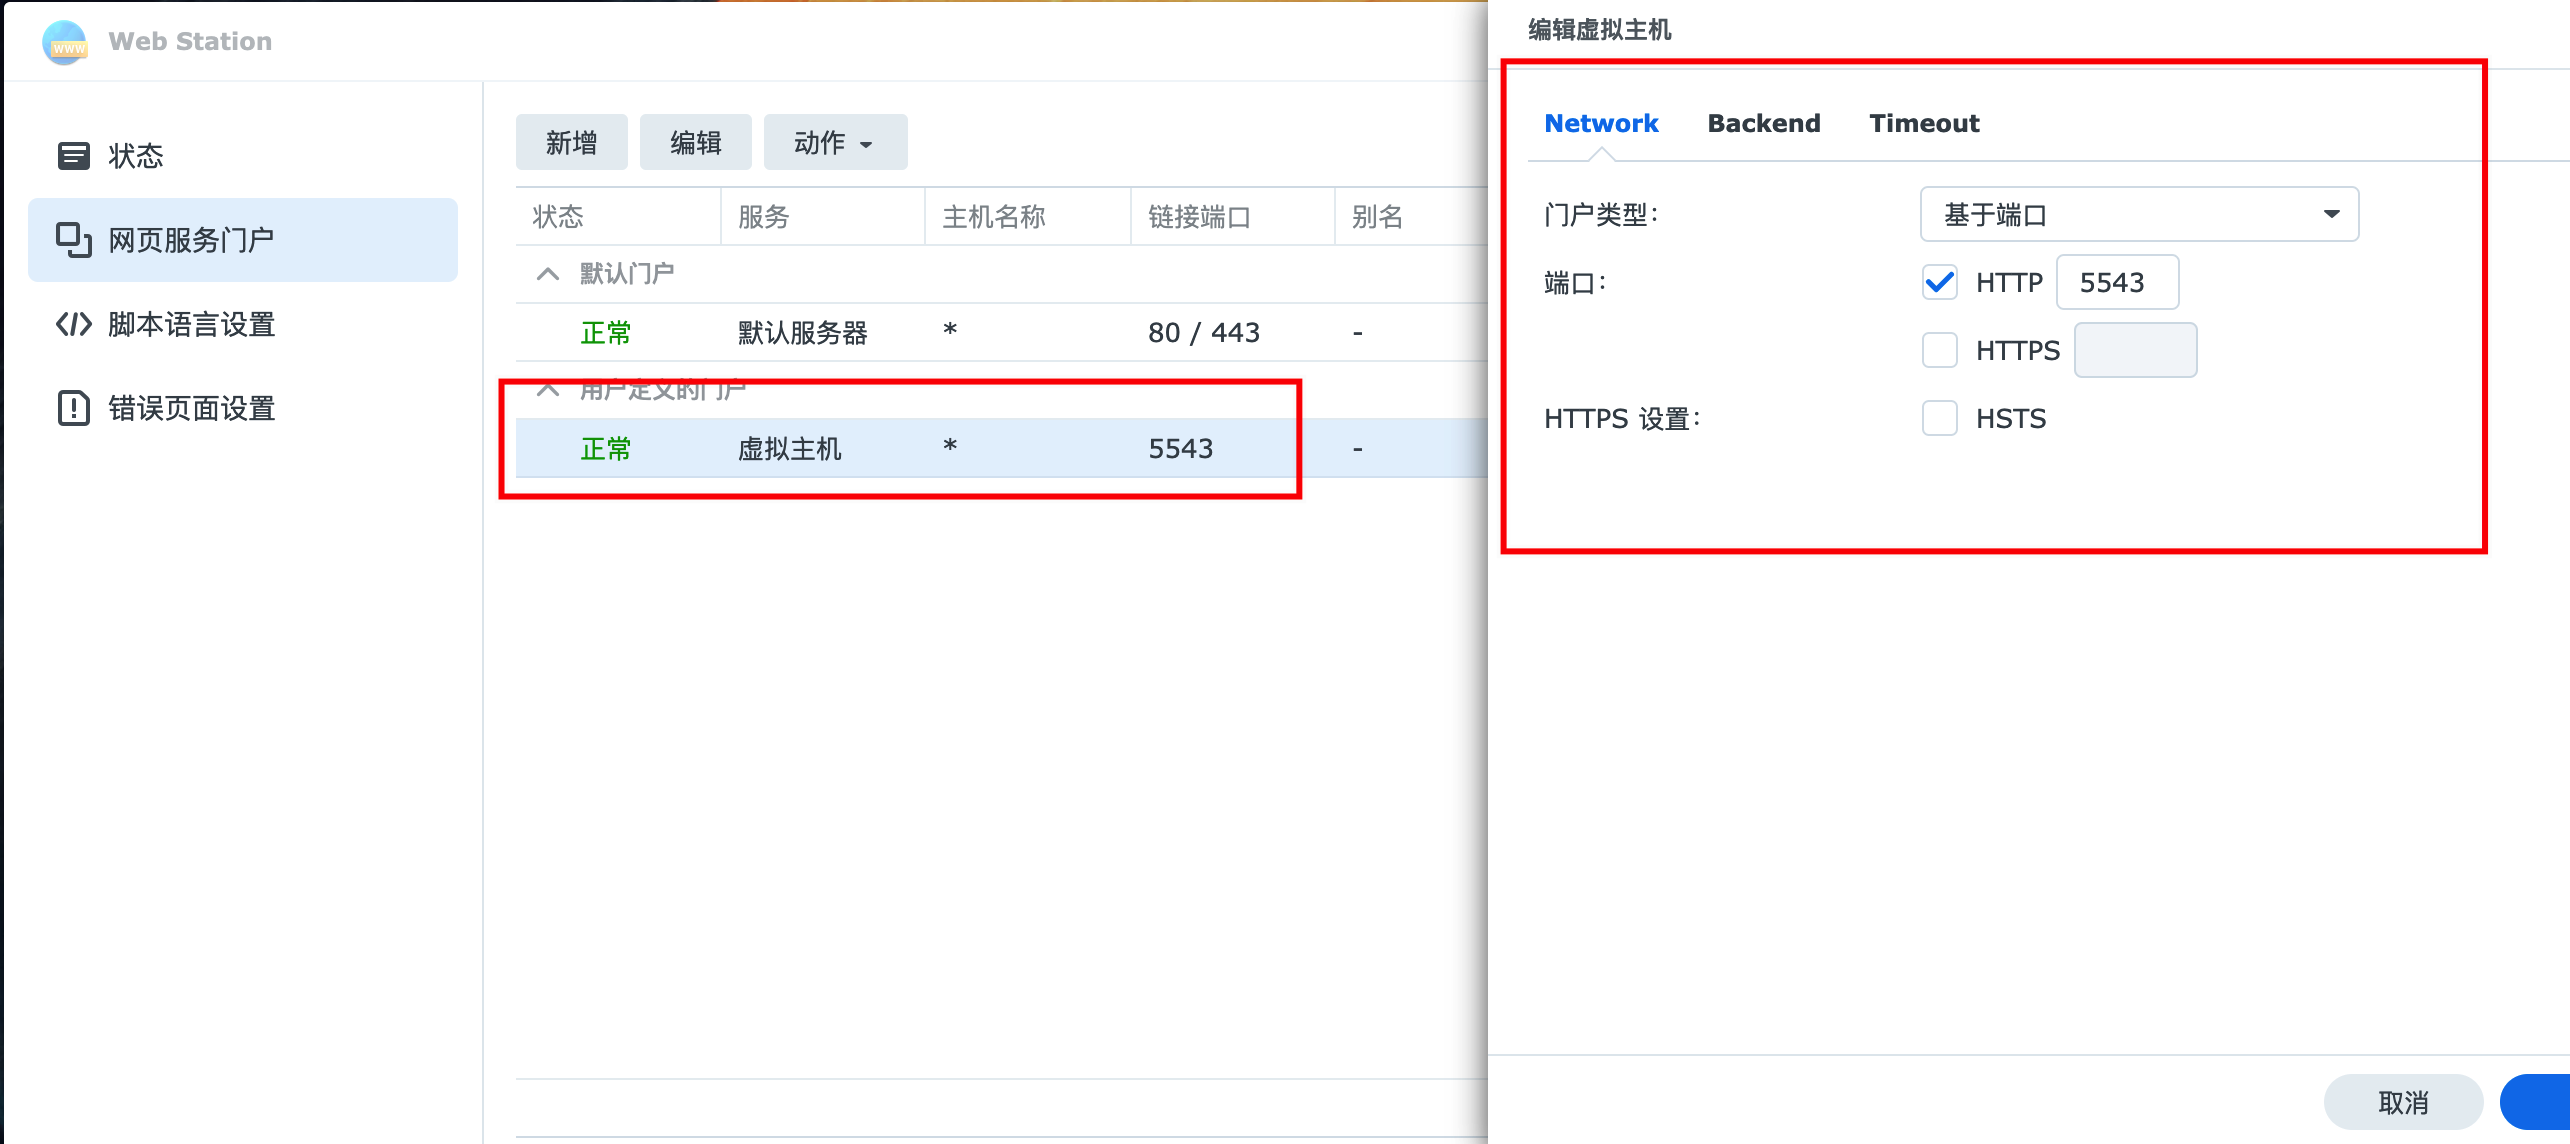This screenshot has height=1144, width=2570.
Task: Switch to the Backend tab
Action: [x=1763, y=123]
